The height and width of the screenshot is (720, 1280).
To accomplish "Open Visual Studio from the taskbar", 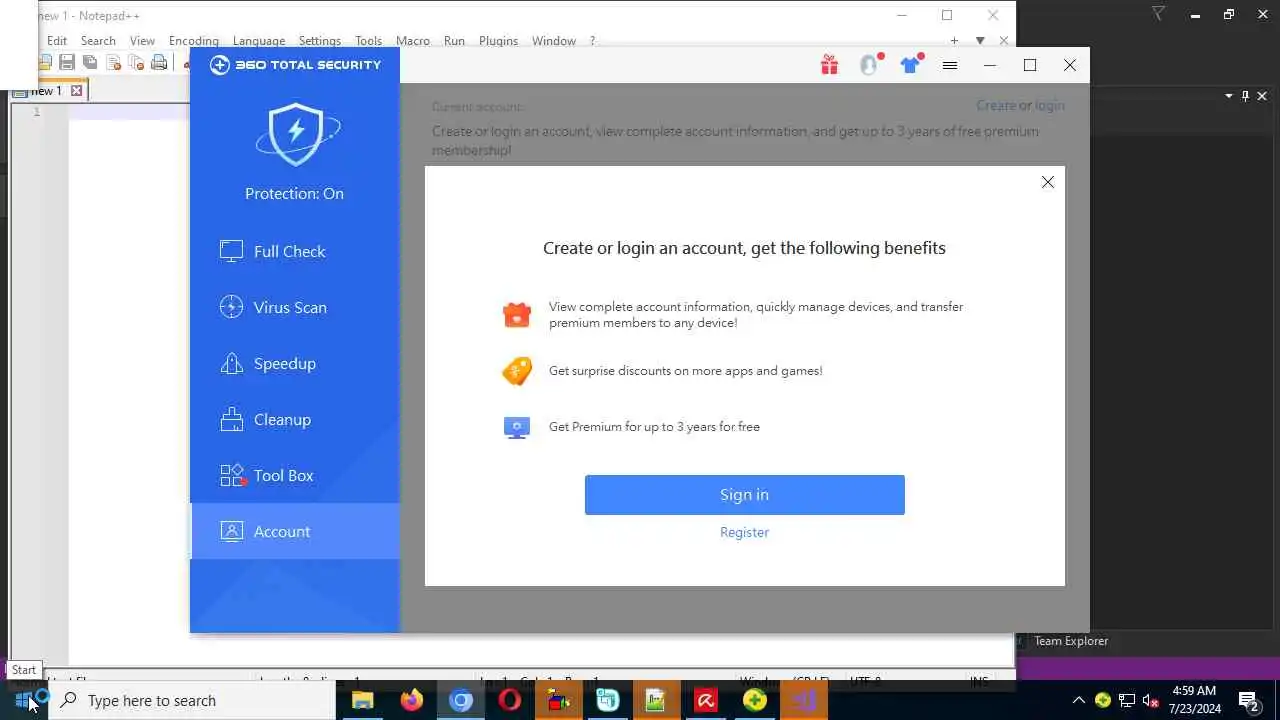I will [x=804, y=700].
